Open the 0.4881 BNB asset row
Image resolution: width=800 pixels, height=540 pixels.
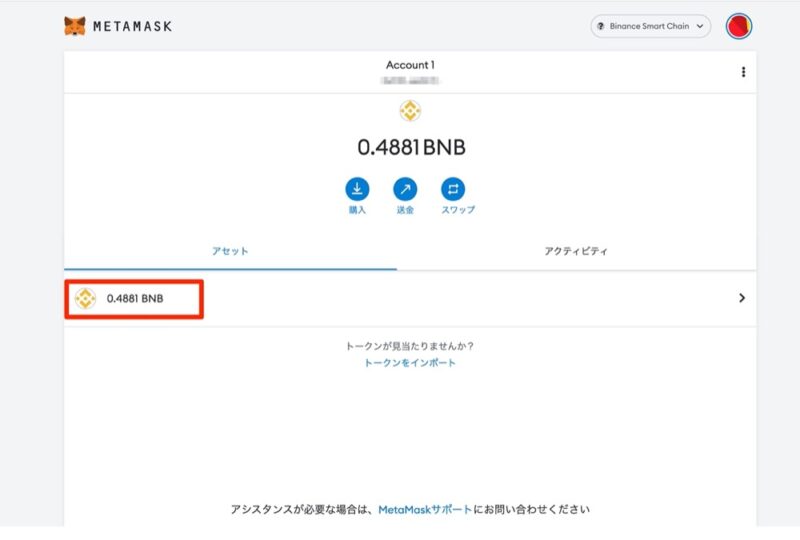tap(410, 299)
